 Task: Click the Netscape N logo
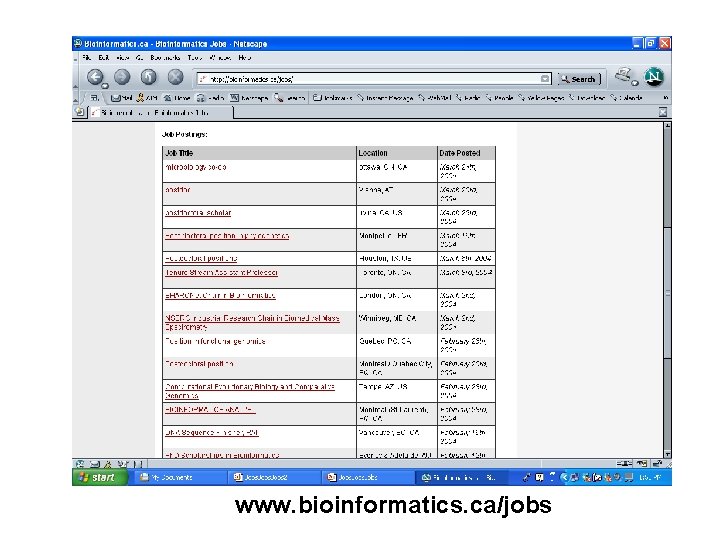(654, 77)
